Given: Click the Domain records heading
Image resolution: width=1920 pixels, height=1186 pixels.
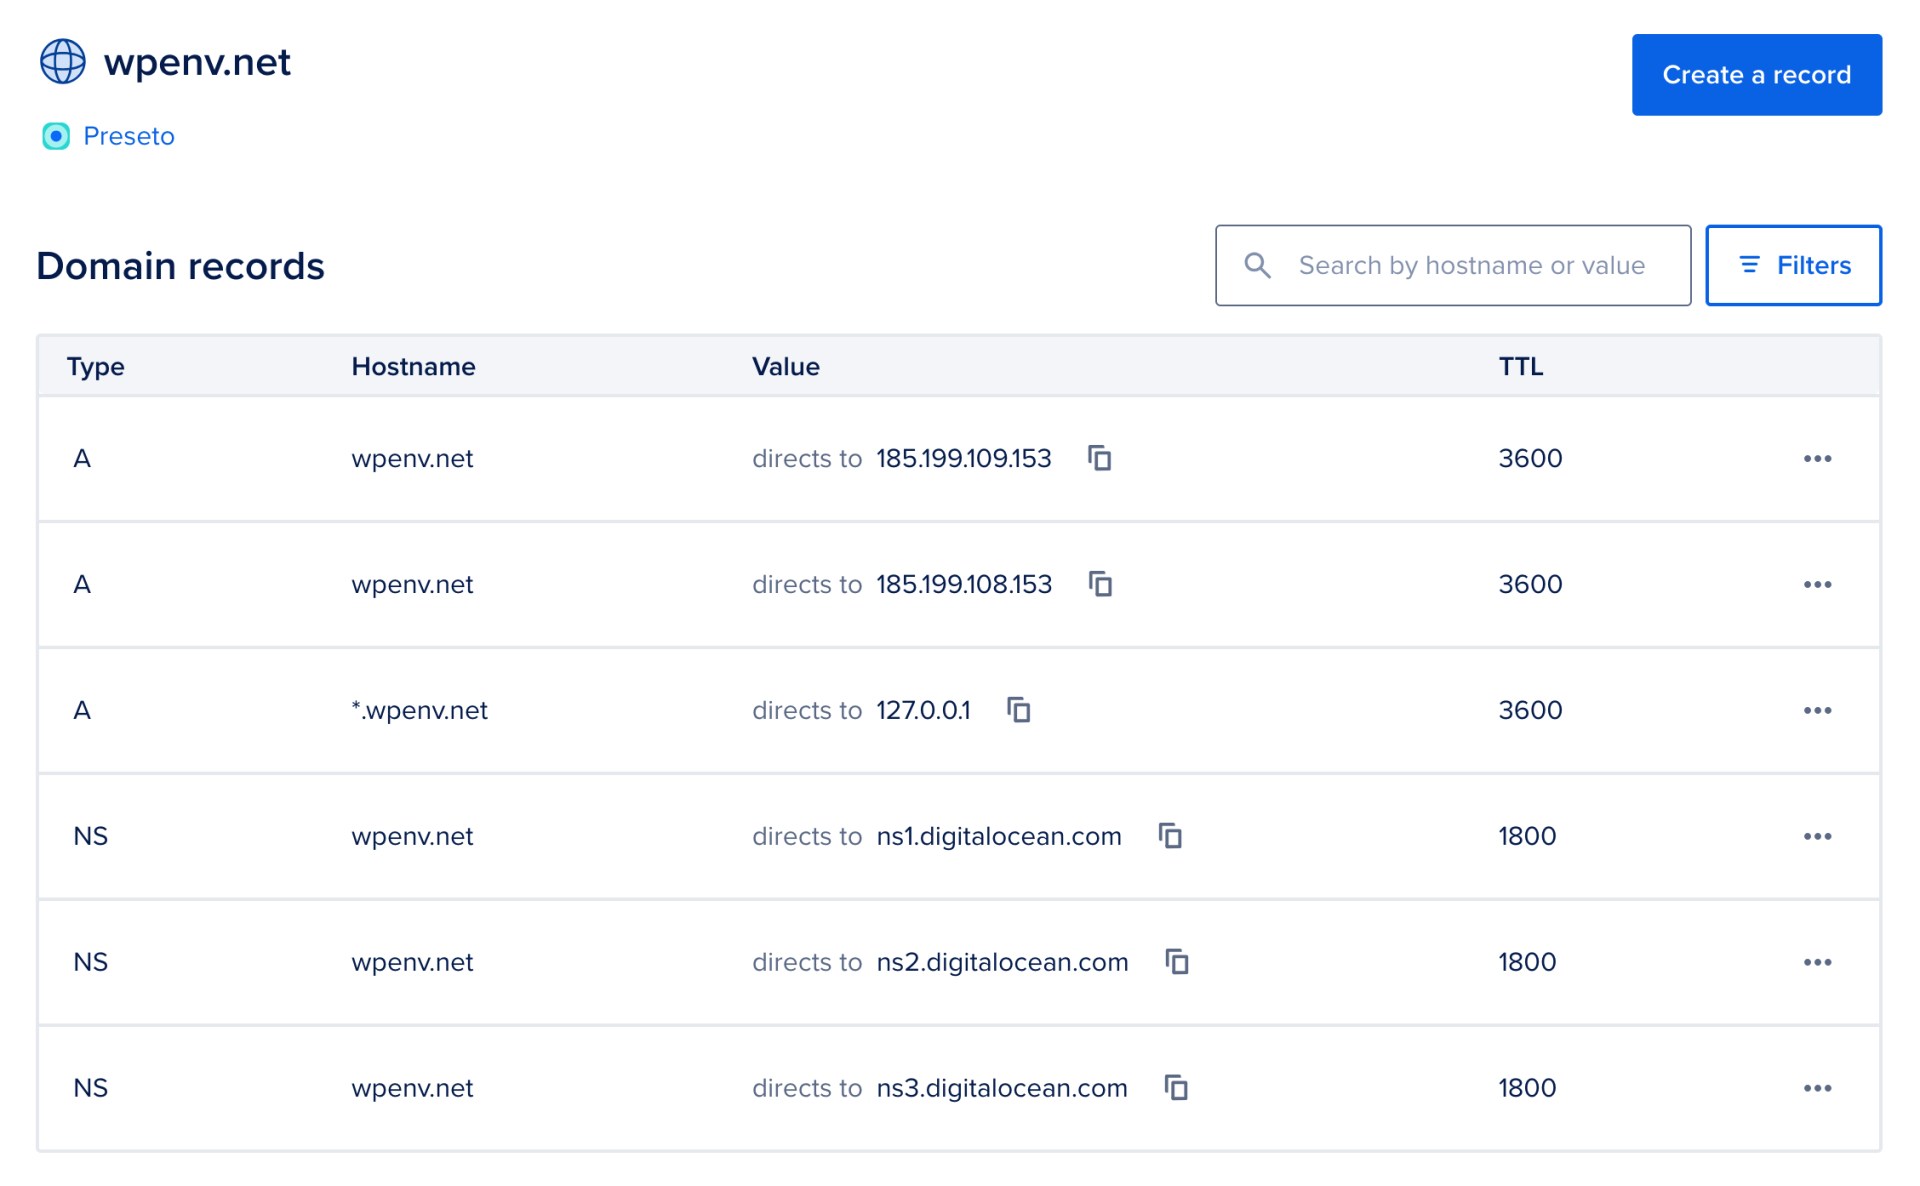Looking at the screenshot, I should tap(180, 265).
